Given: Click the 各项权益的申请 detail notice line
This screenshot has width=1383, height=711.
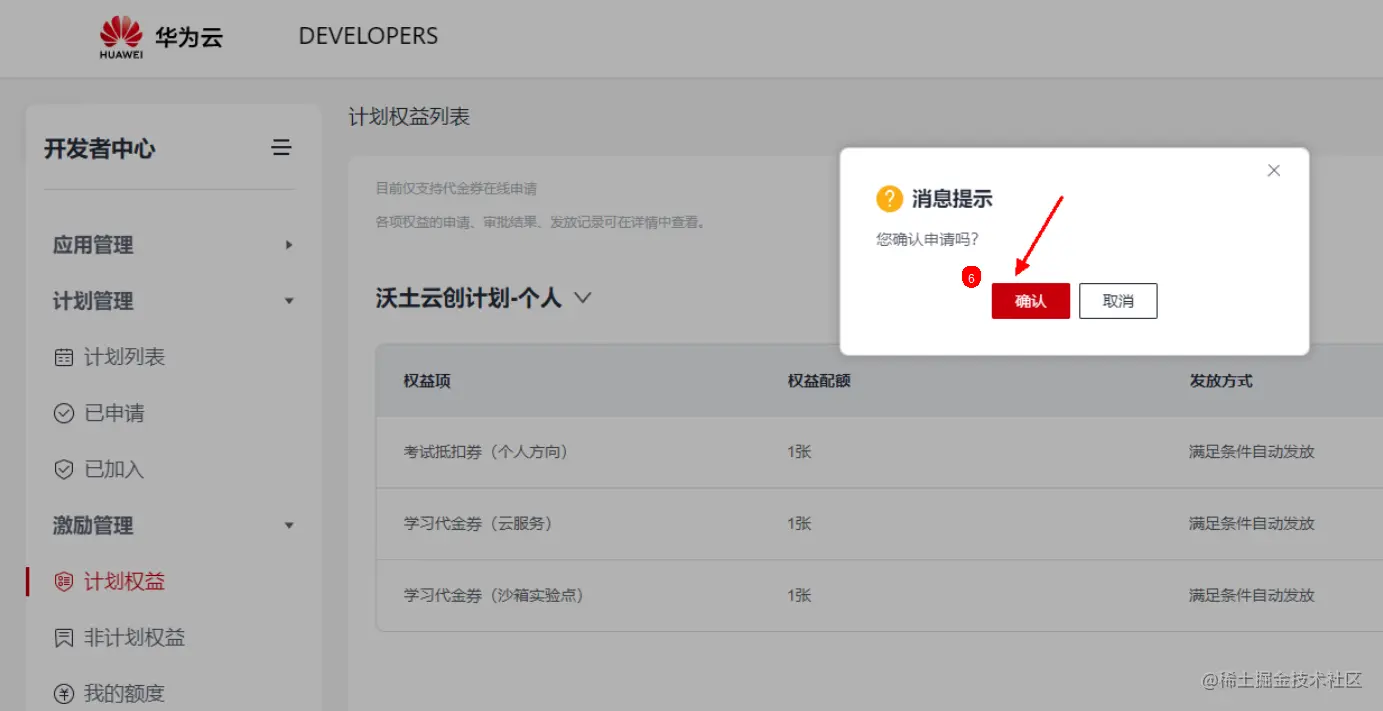Looking at the screenshot, I should (x=541, y=222).
